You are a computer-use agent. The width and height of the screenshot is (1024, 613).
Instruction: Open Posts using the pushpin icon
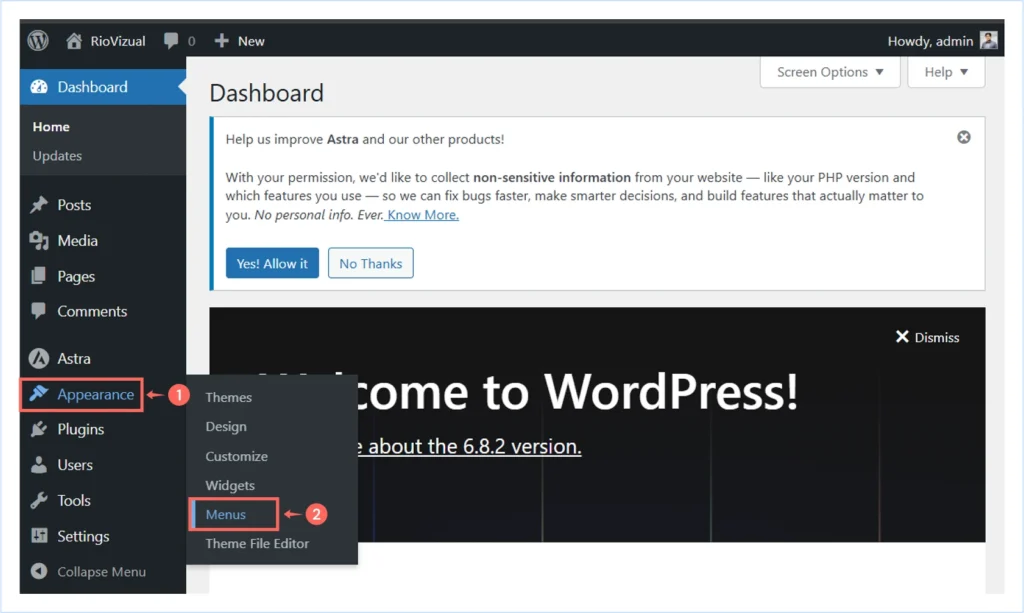point(41,205)
